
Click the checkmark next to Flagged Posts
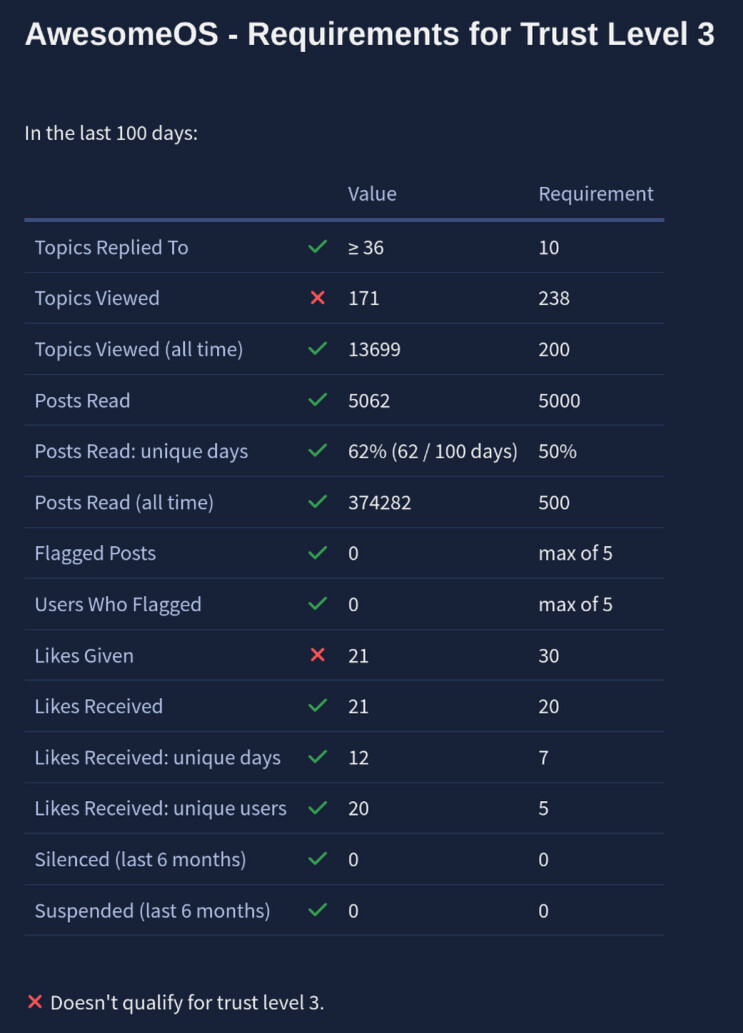(x=318, y=553)
